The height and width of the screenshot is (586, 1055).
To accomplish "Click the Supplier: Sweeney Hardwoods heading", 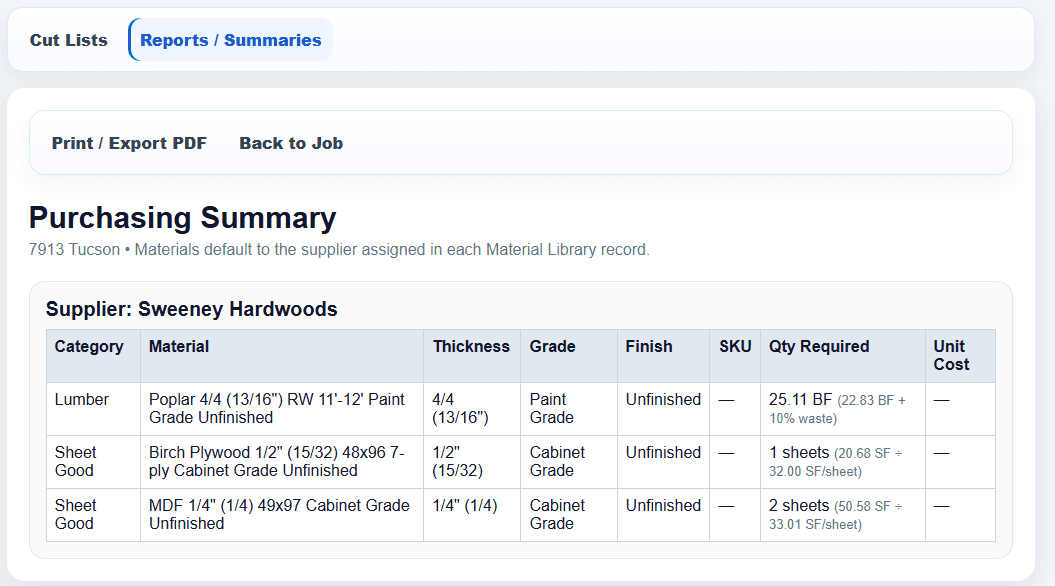I will coord(192,309).
